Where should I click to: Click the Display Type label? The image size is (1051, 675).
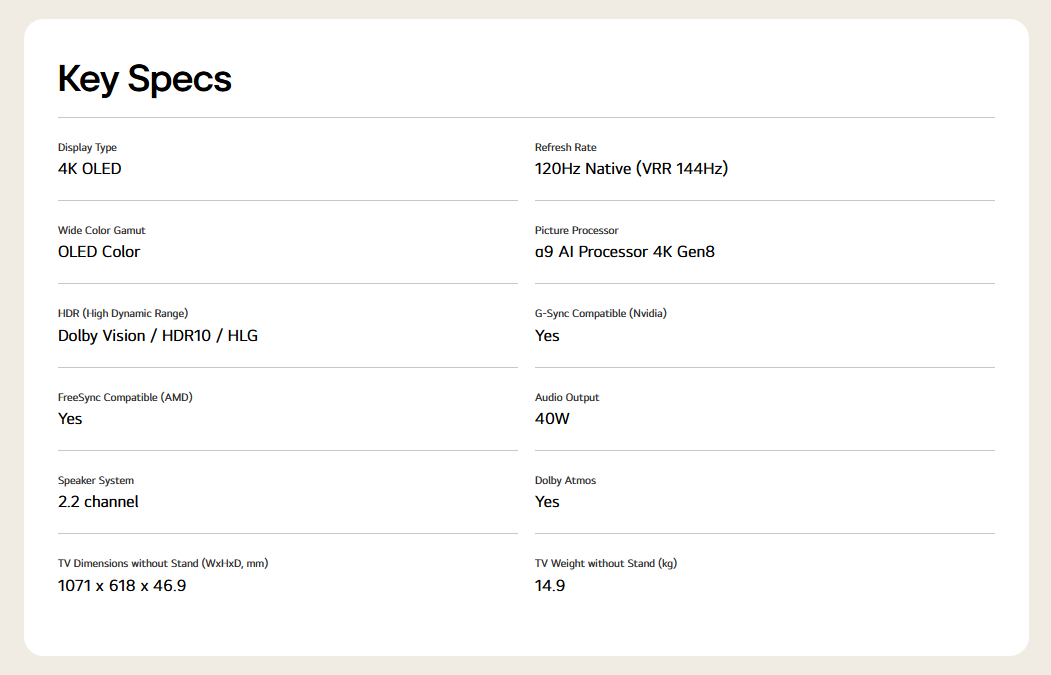tap(87, 147)
